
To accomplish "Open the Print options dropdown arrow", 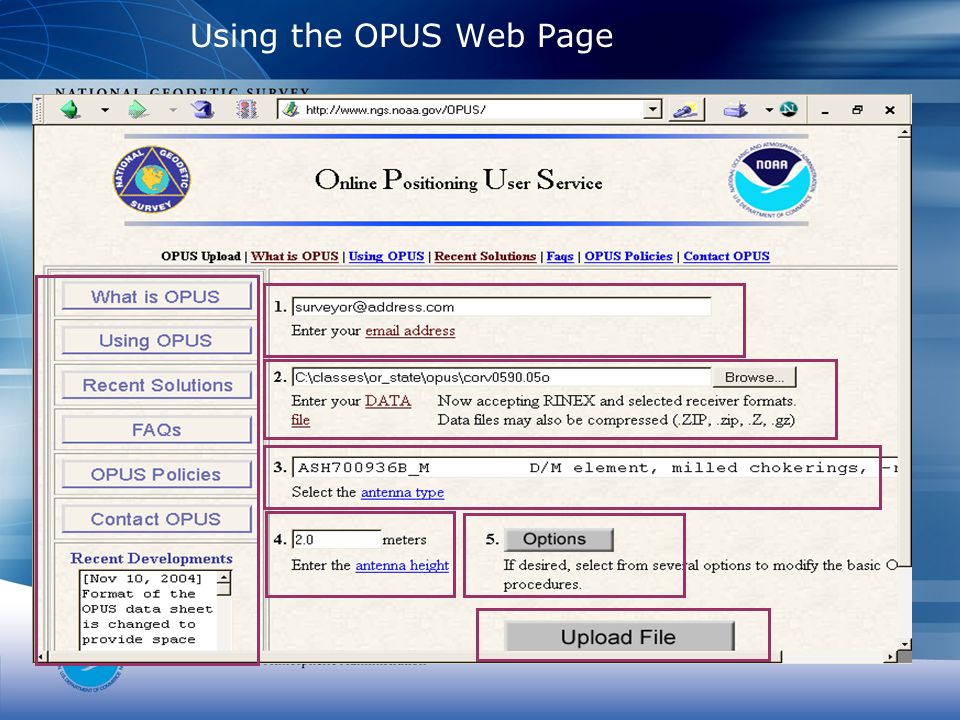I will click(768, 111).
